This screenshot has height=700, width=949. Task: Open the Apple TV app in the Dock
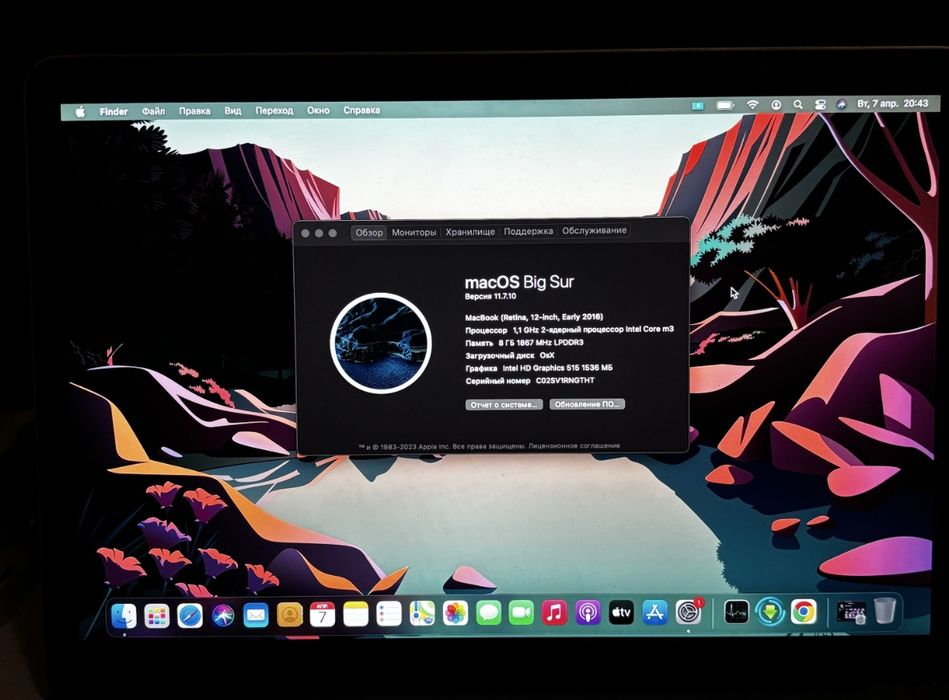pos(620,612)
